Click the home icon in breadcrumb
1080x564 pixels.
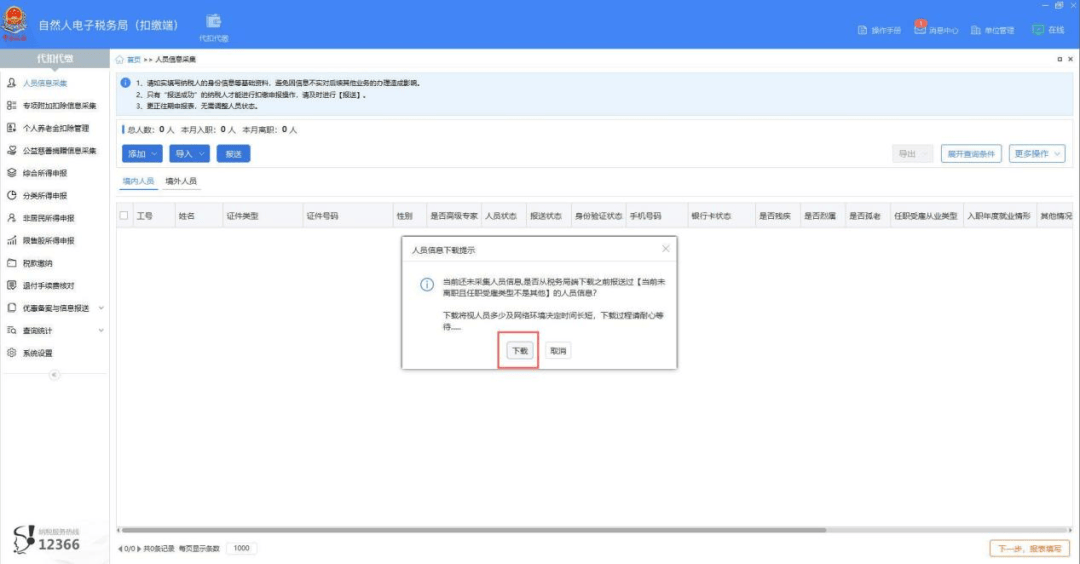click(x=121, y=60)
